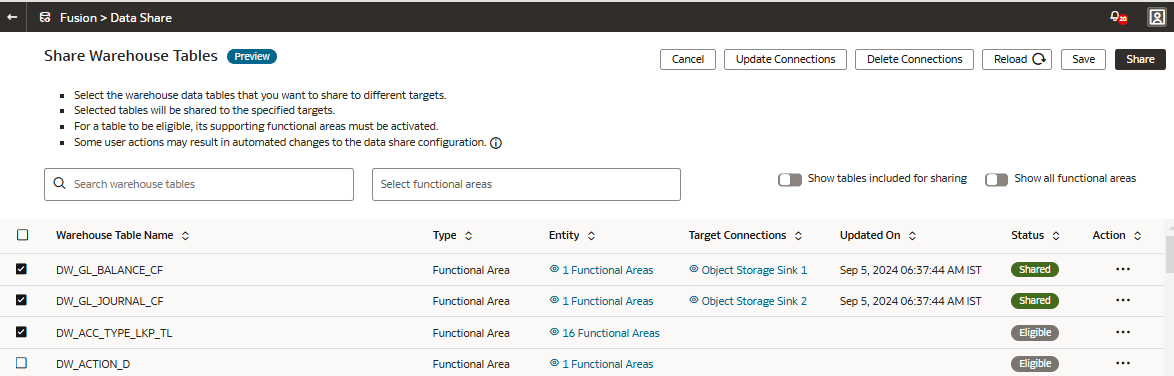The image size is (1174, 376).
Task: Click the Preview badge
Action: 252,56
